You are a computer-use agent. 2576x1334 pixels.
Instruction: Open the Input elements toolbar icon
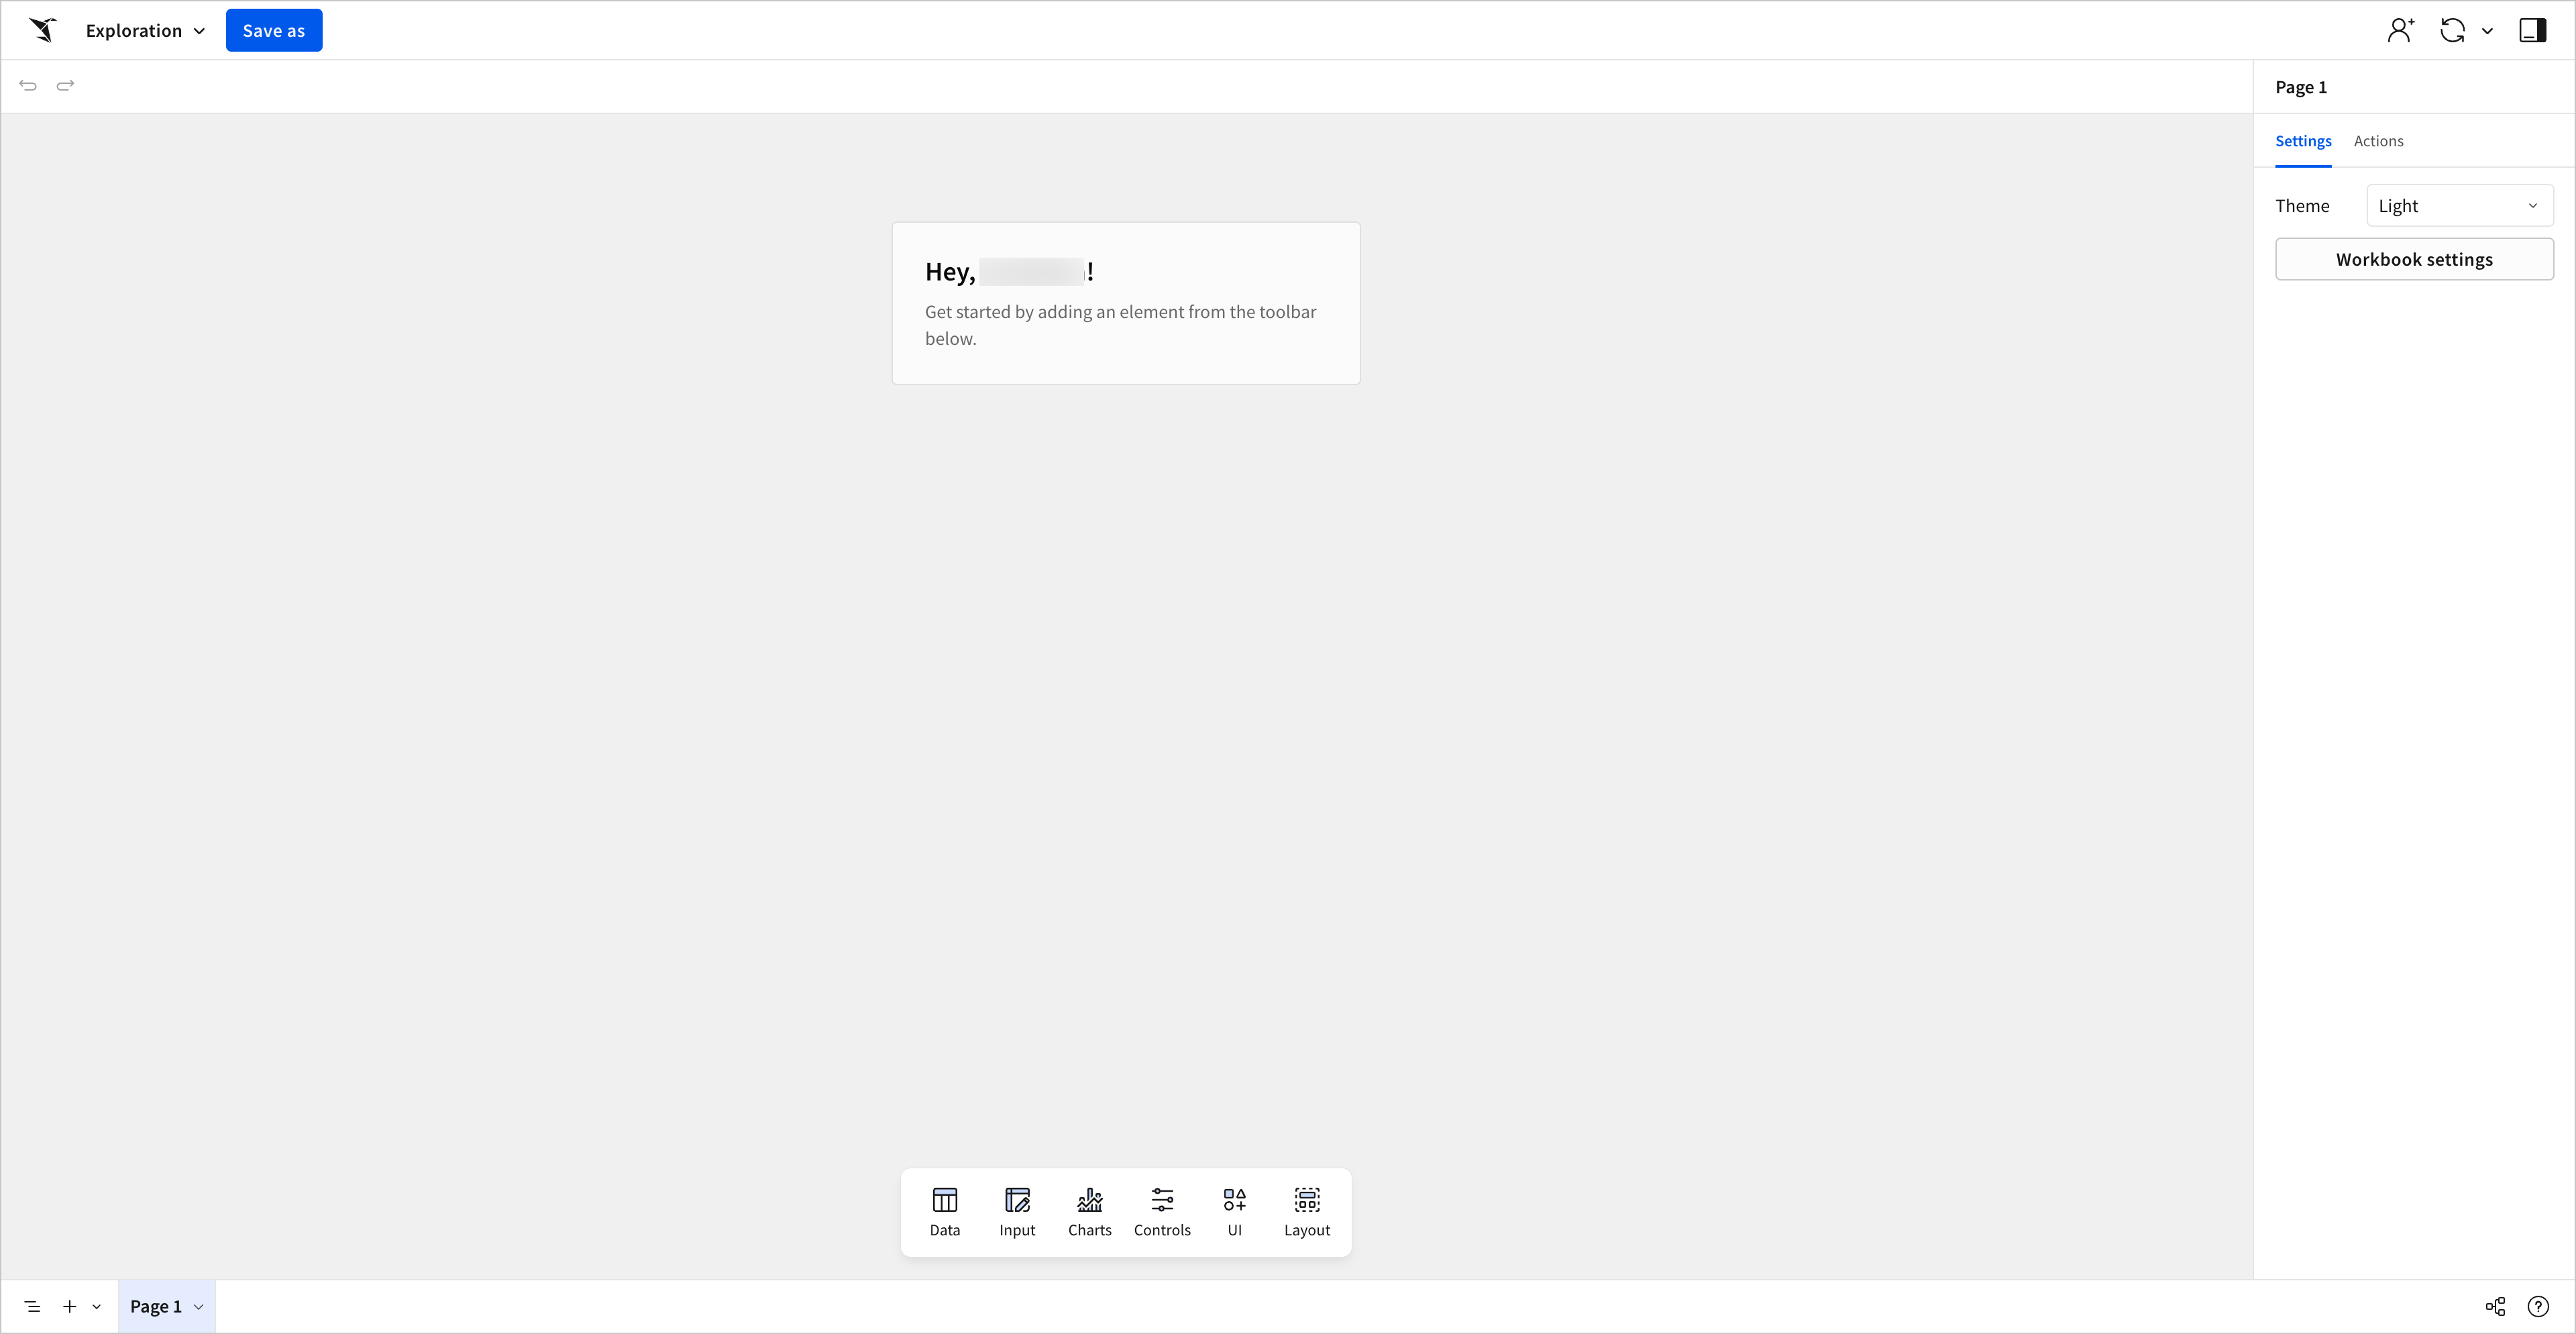[x=1017, y=1211]
